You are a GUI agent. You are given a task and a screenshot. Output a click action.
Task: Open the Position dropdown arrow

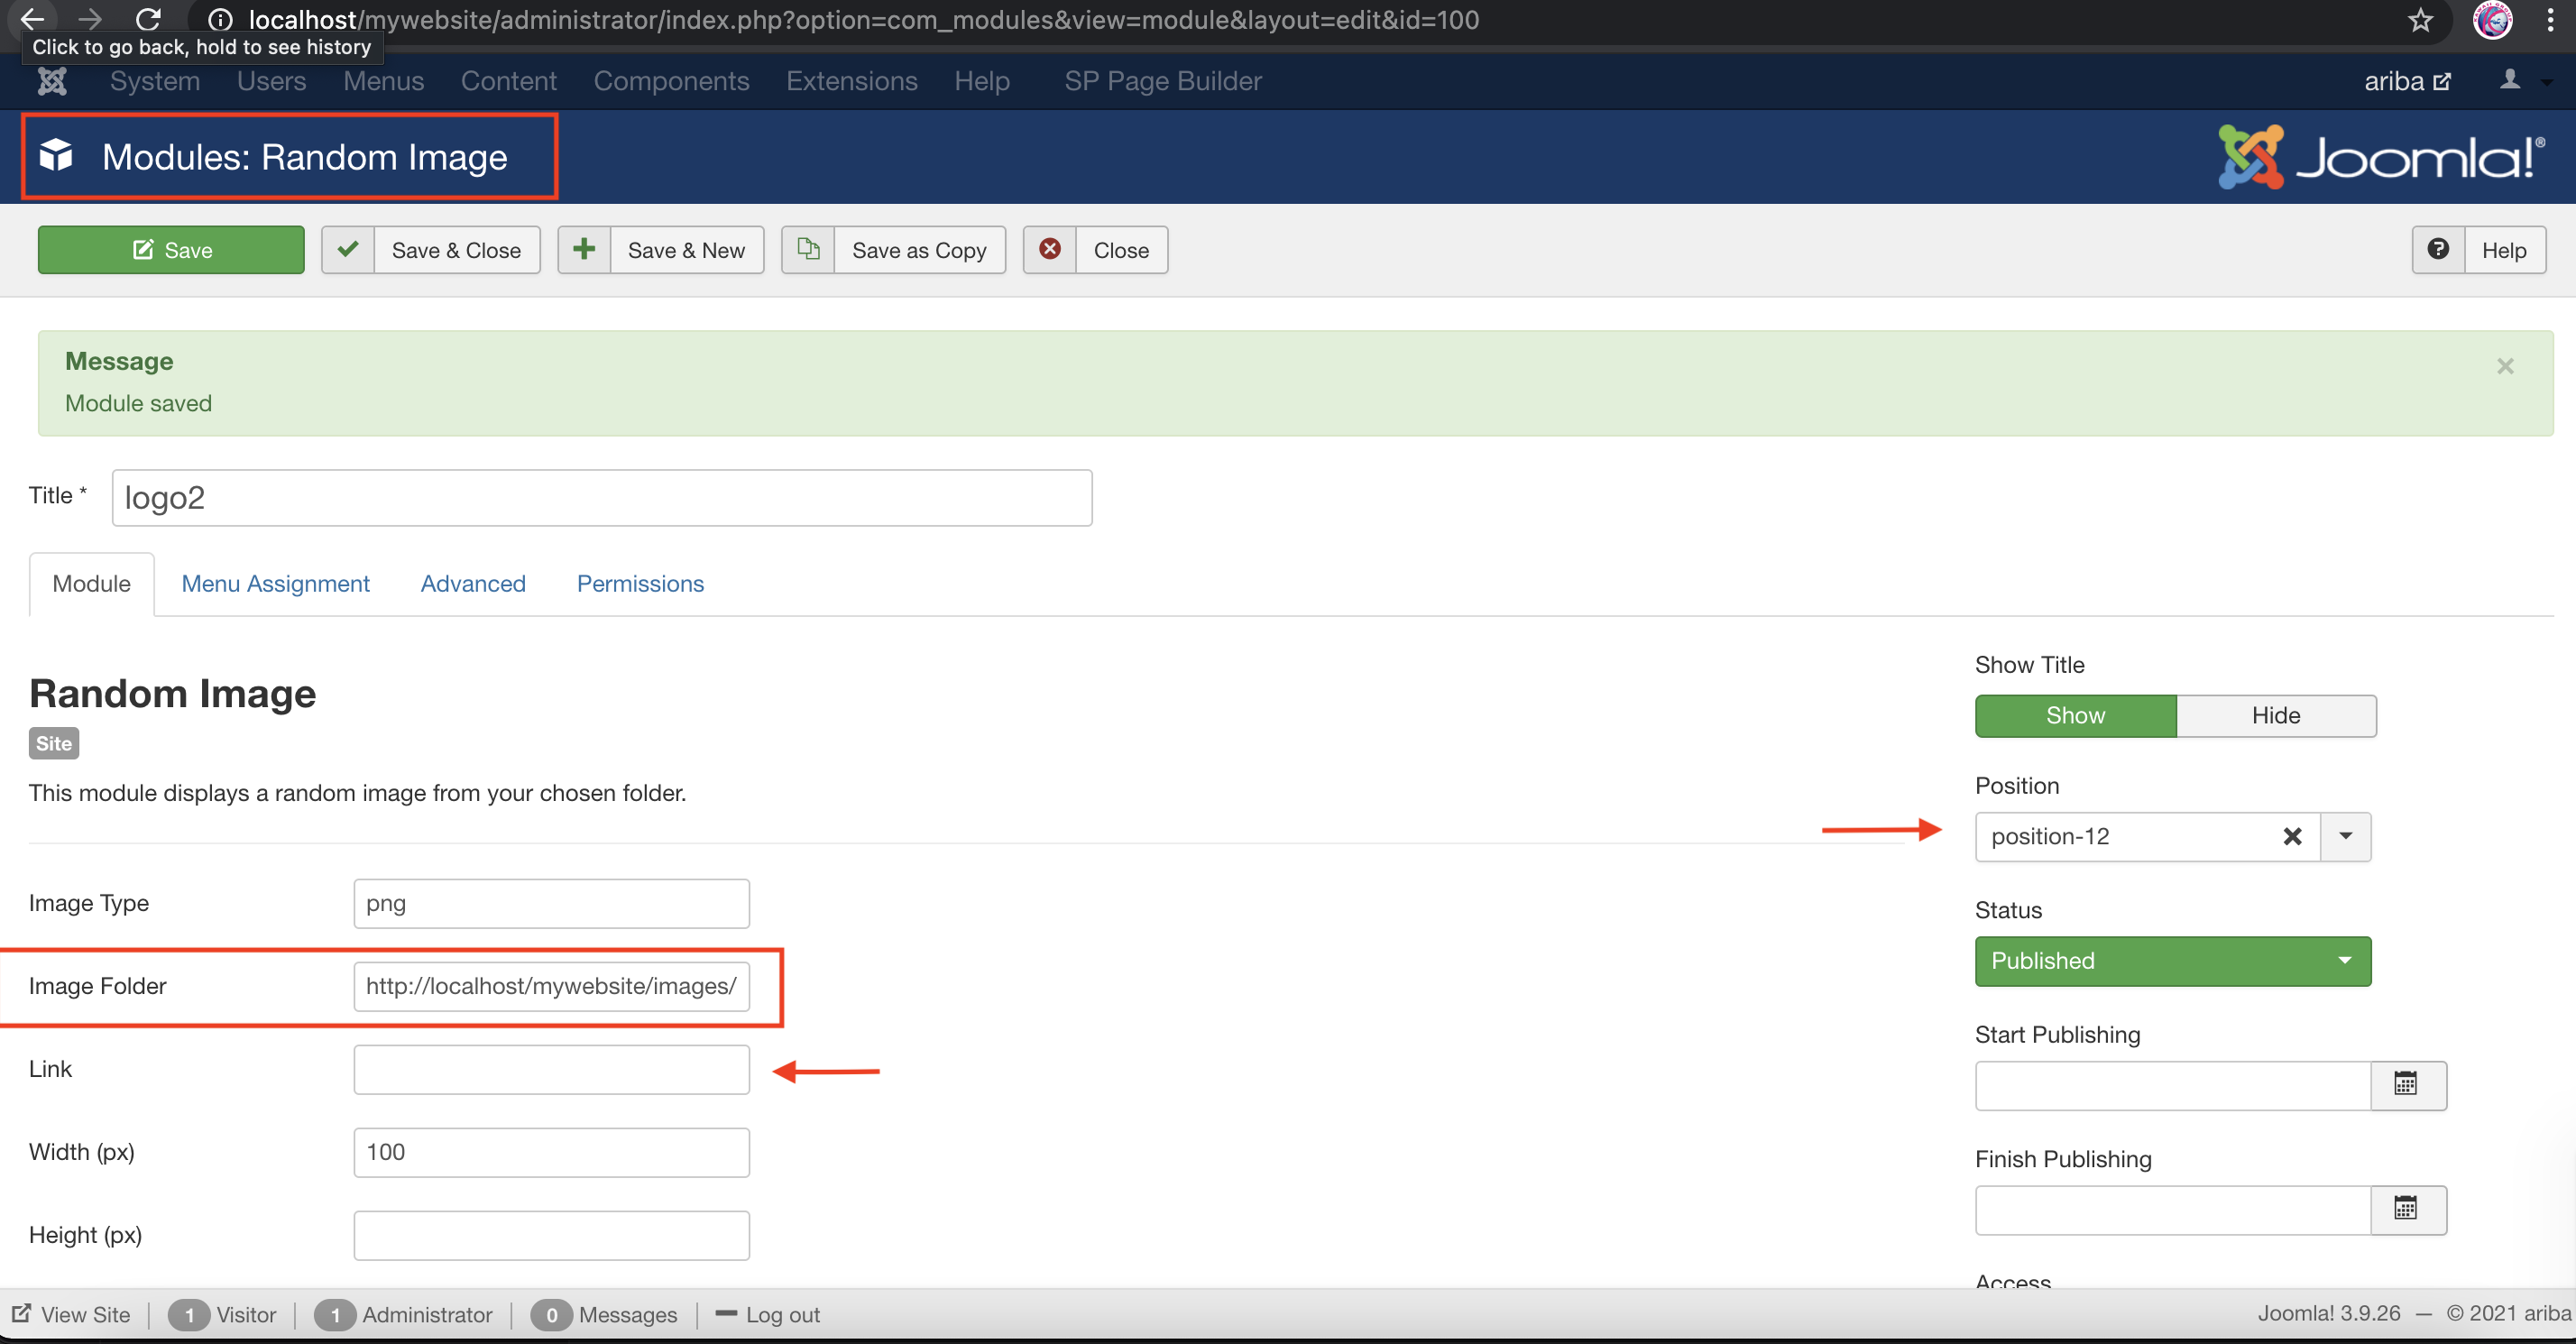[2345, 836]
